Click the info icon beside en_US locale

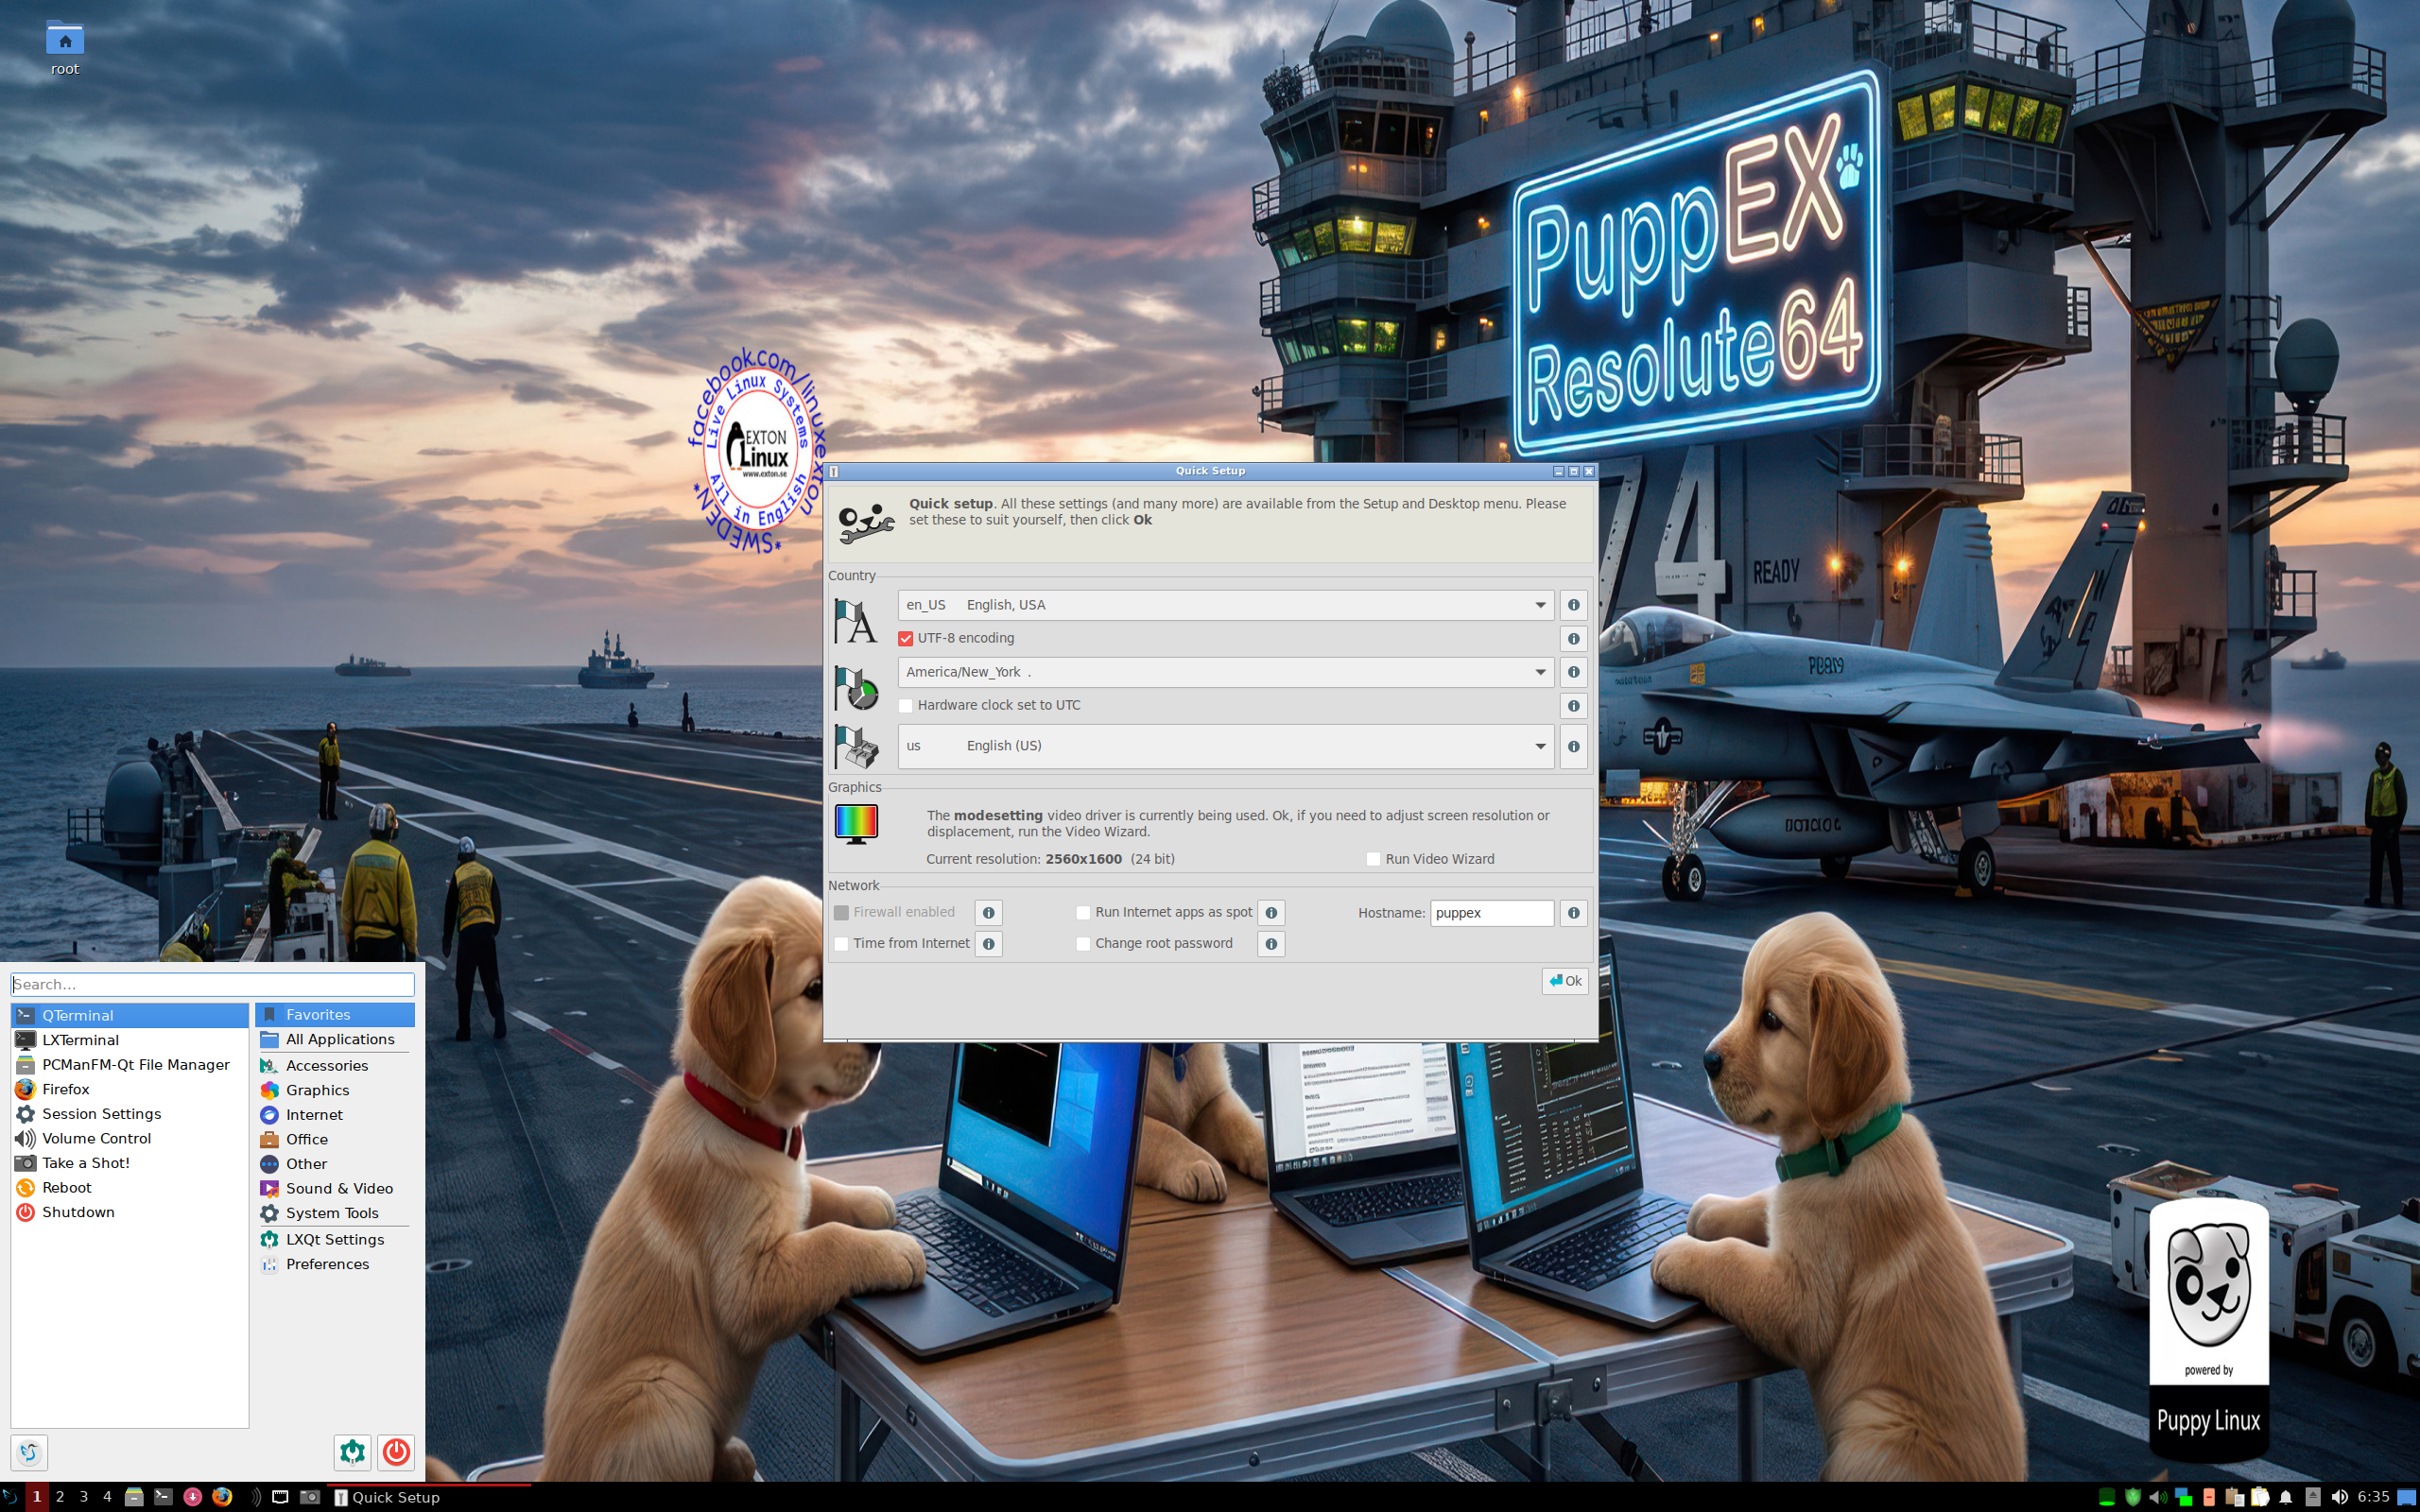pos(1573,605)
